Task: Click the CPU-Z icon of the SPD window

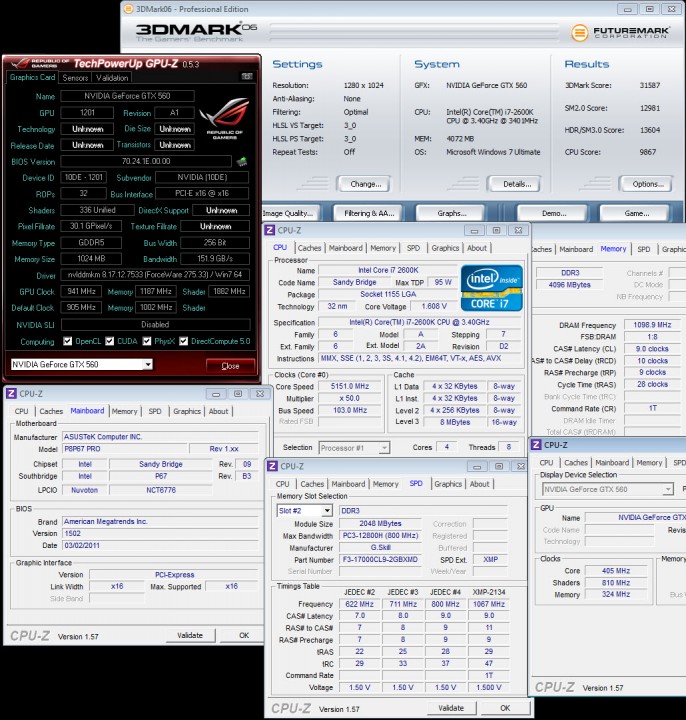Action: (x=272, y=466)
